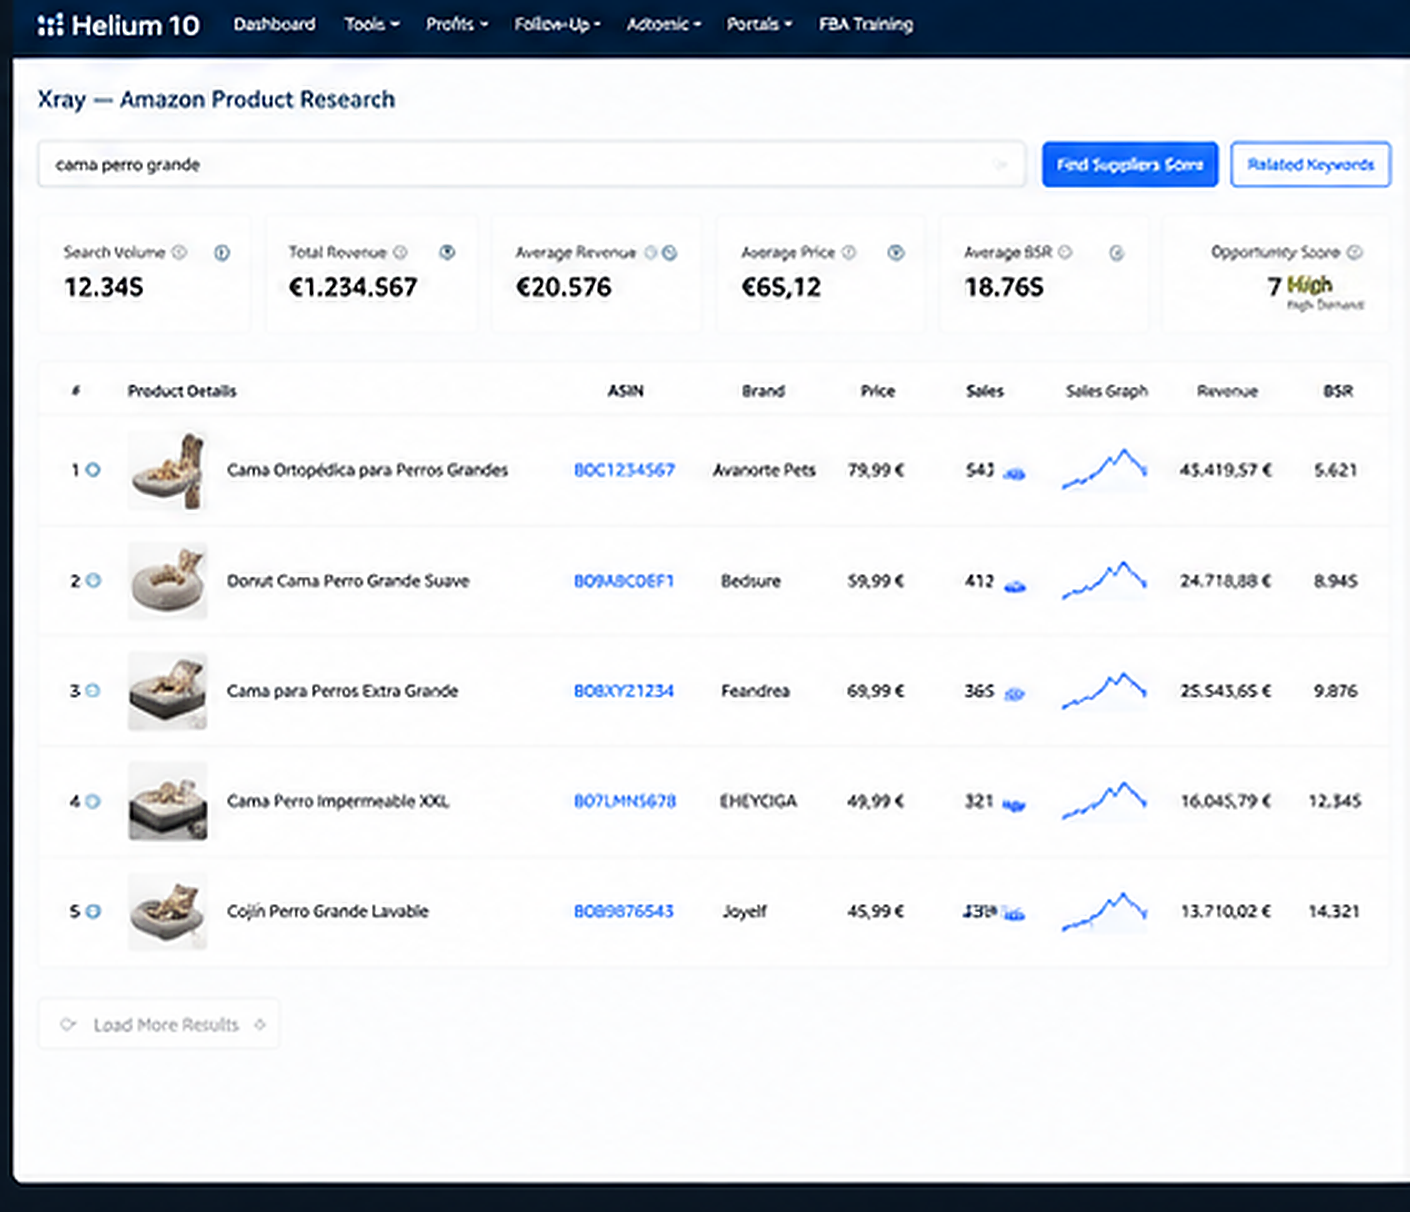Select the row 4 circle toggle
1410x1212 pixels.
[93, 801]
